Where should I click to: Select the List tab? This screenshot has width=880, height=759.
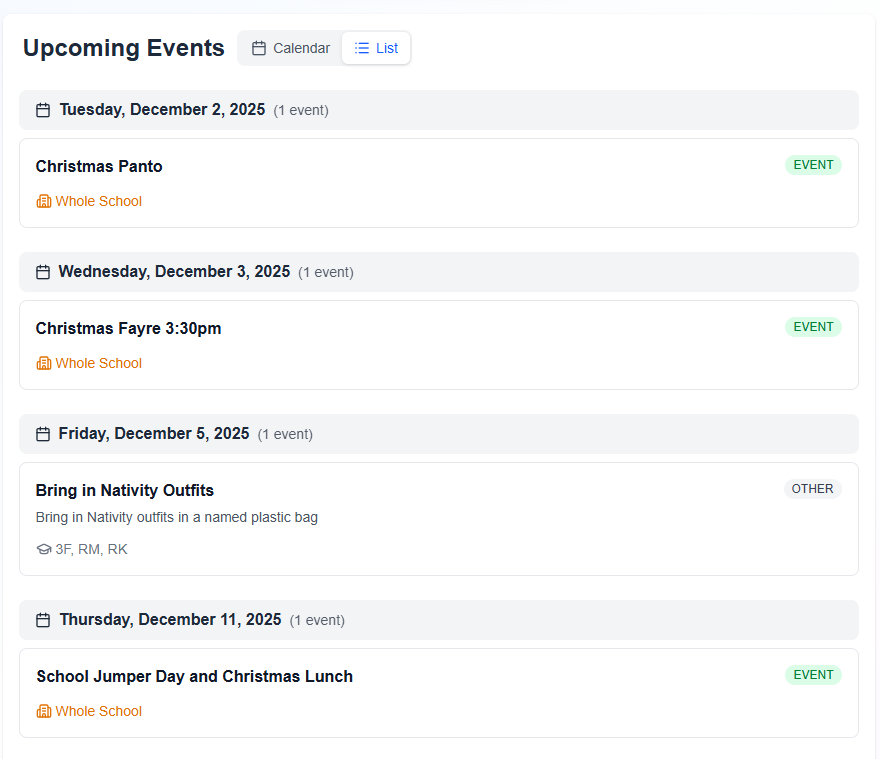(x=376, y=47)
